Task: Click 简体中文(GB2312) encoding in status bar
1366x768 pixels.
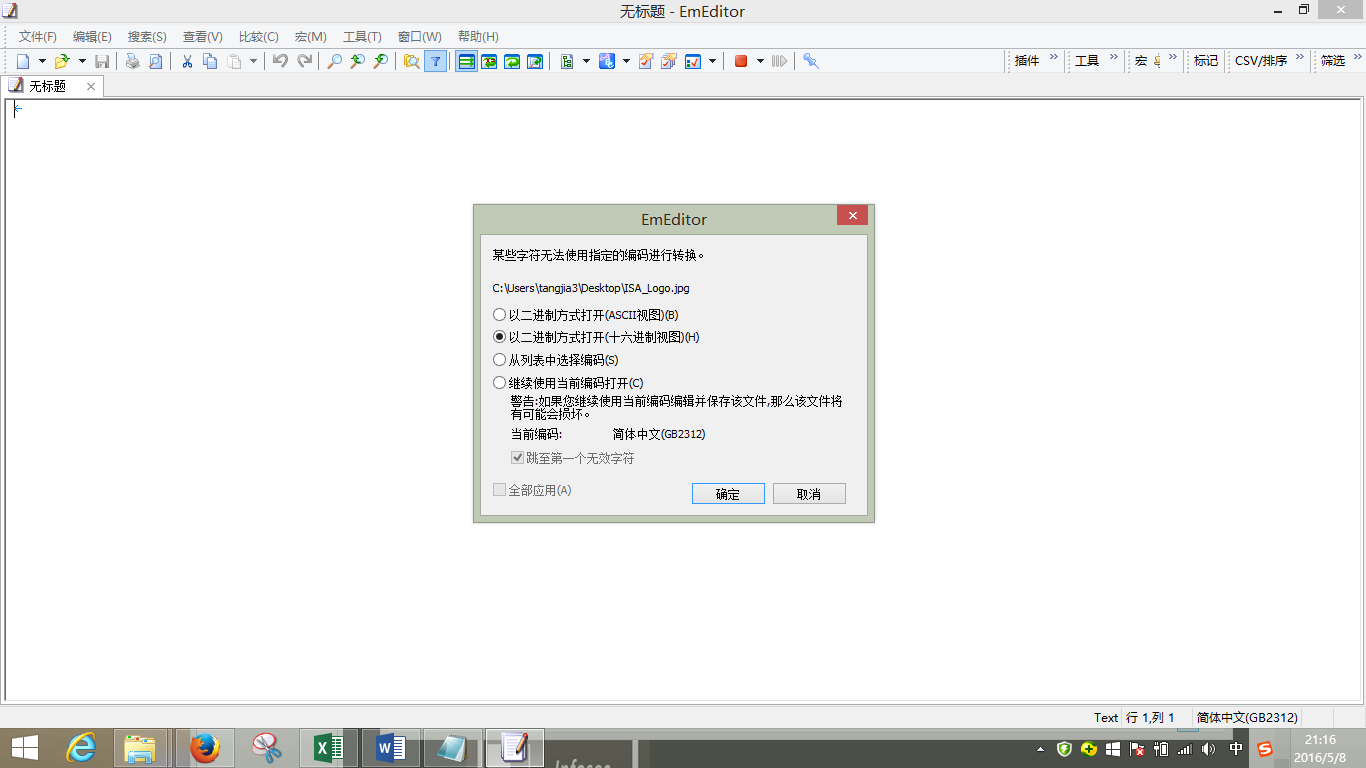Action: pyautogui.click(x=1247, y=717)
